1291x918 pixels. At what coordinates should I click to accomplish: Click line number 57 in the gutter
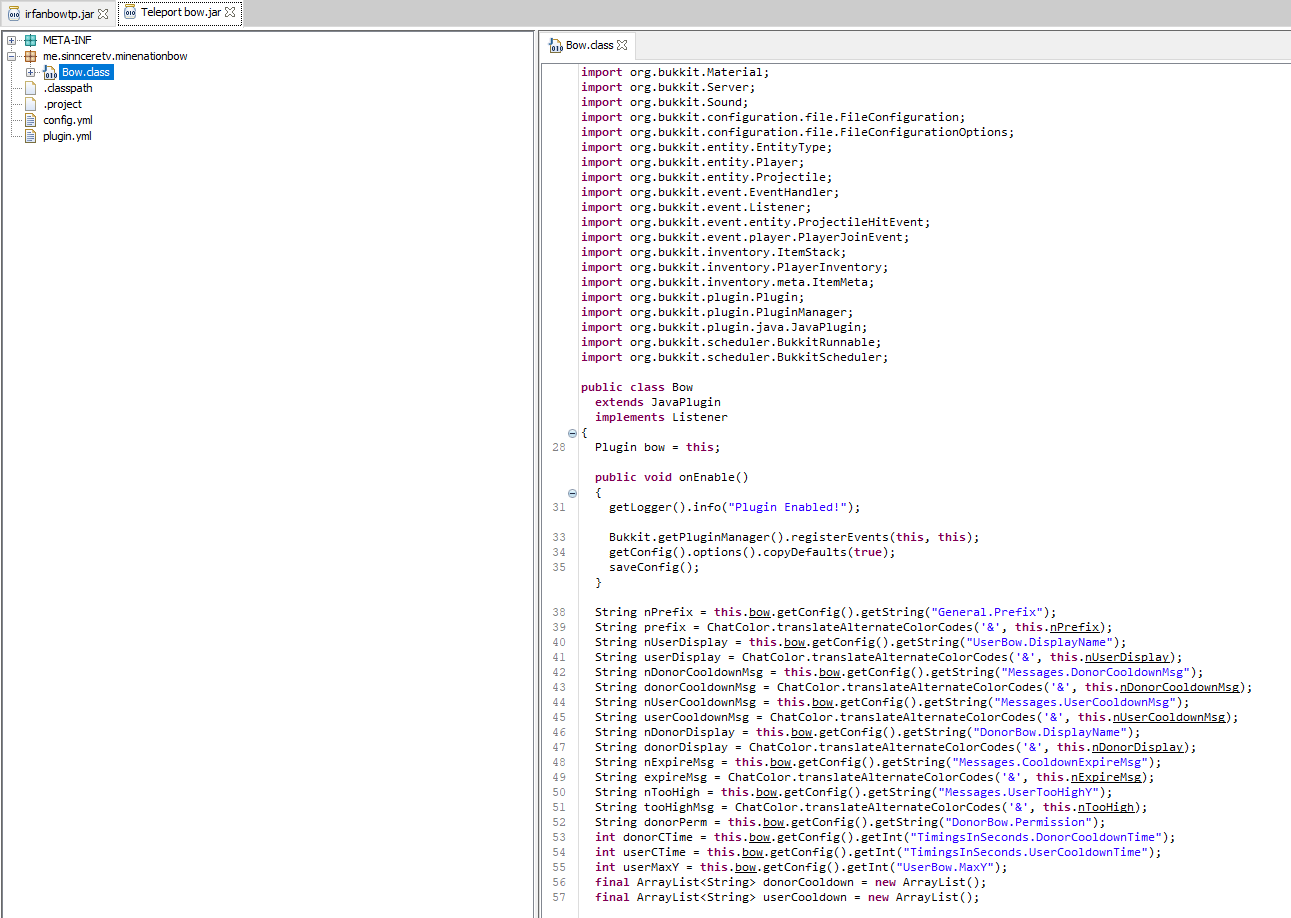(x=558, y=898)
